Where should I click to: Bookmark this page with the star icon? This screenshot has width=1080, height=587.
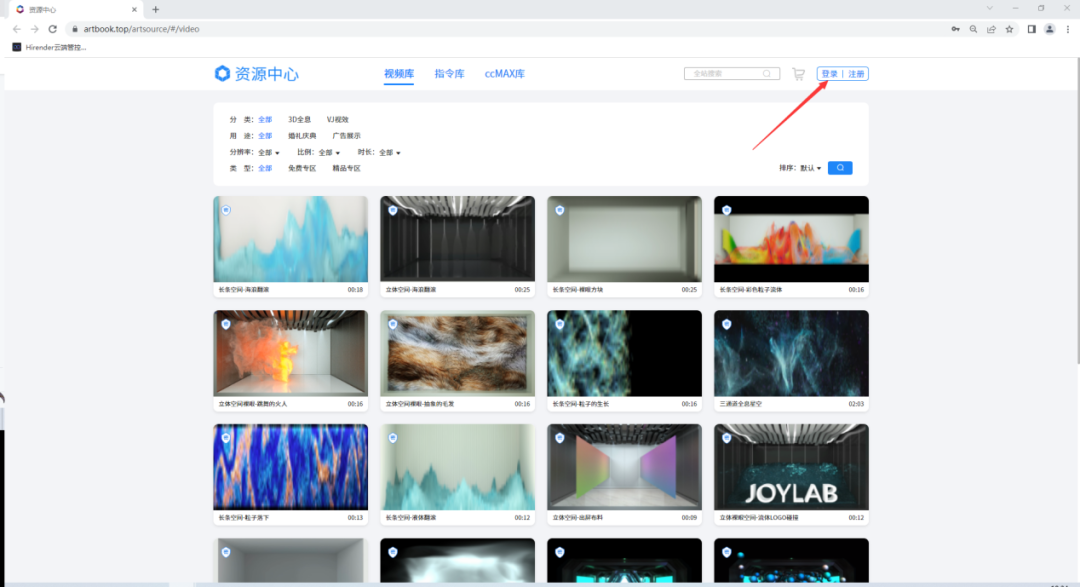tap(1009, 29)
